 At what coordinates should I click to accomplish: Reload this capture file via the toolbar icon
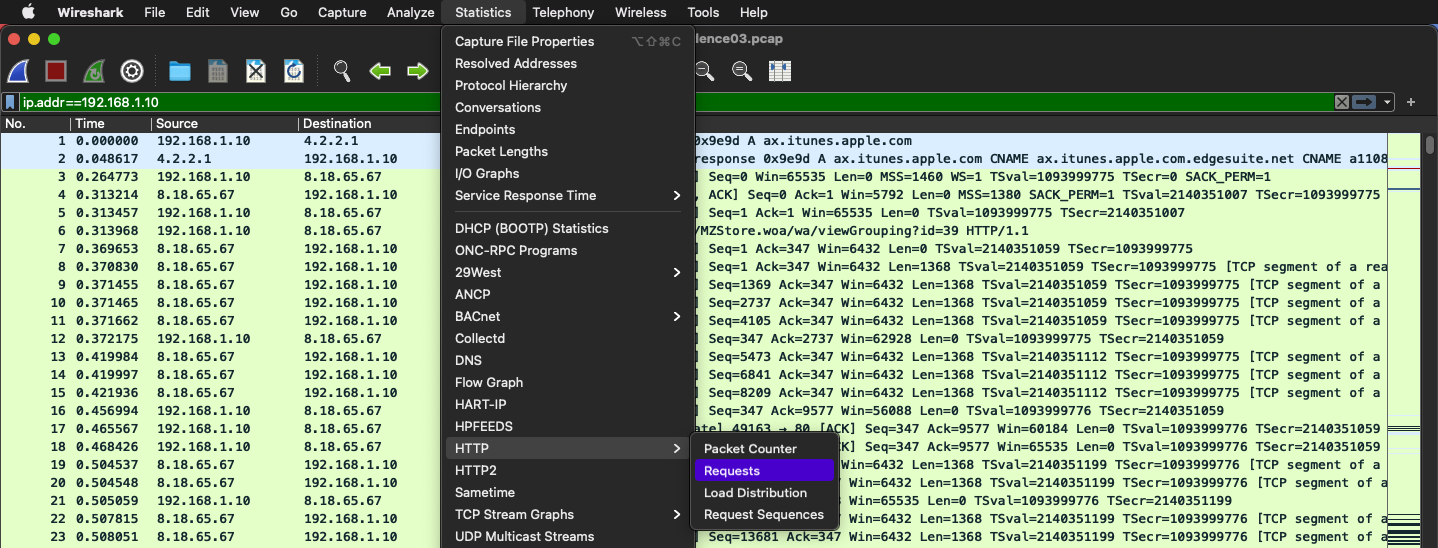[294, 72]
